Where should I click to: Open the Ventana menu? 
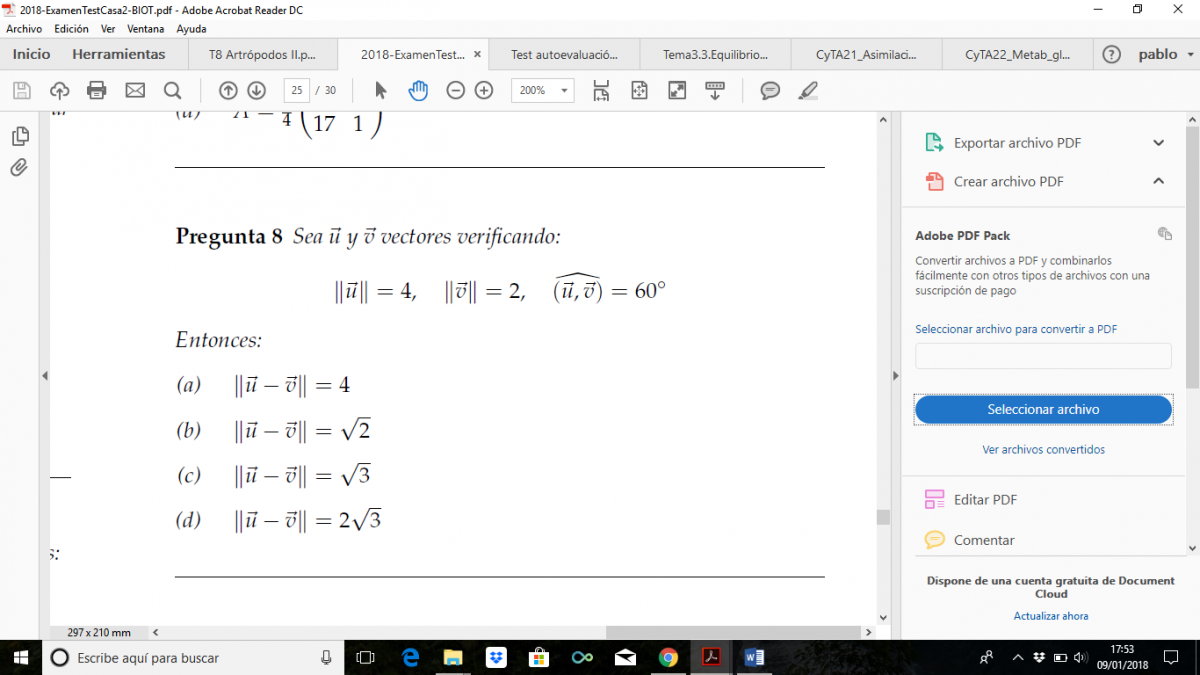pyautogui.click(x=146, y=29)
